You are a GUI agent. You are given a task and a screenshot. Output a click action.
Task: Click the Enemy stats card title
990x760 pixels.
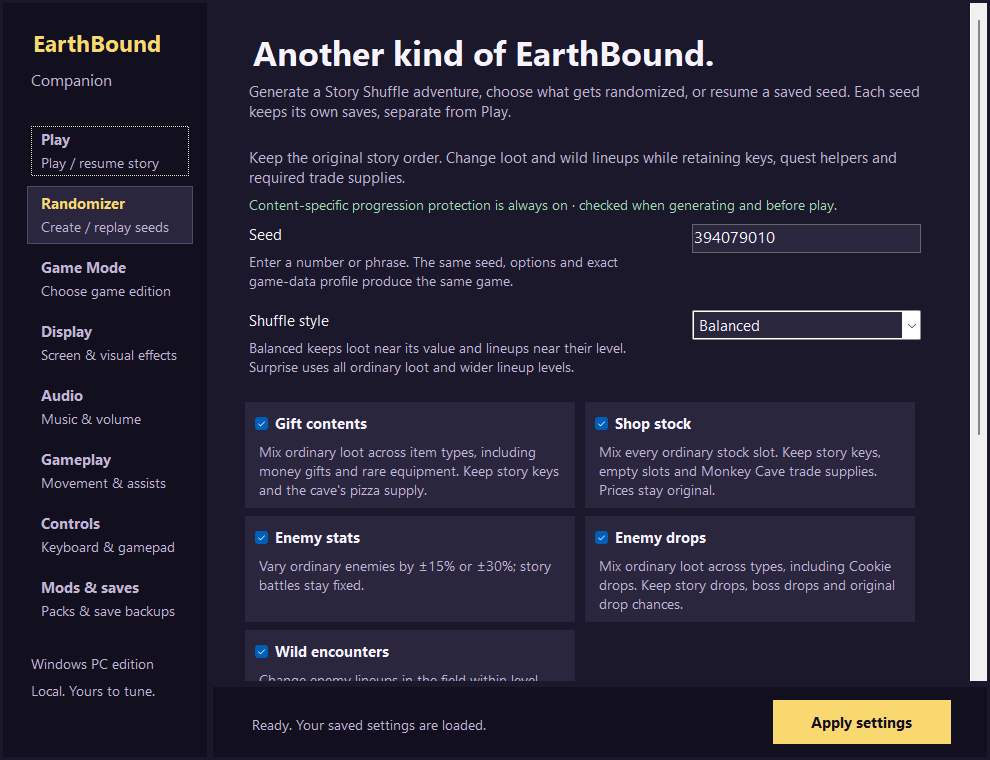[318, 538]
